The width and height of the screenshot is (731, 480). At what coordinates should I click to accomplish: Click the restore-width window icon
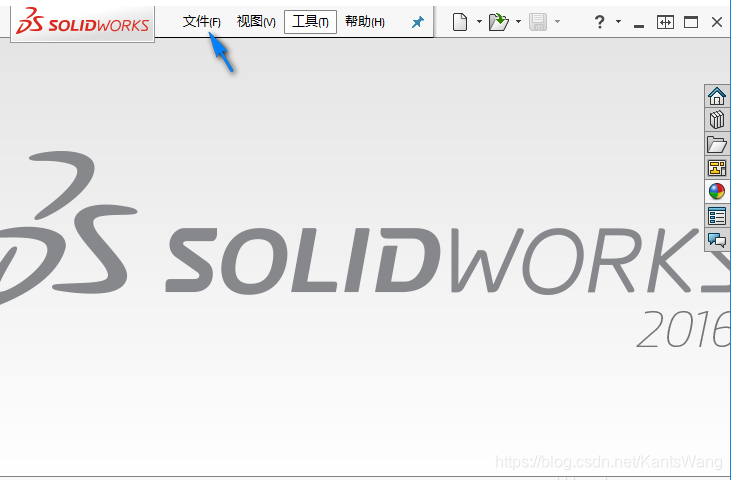coord(665,22)
